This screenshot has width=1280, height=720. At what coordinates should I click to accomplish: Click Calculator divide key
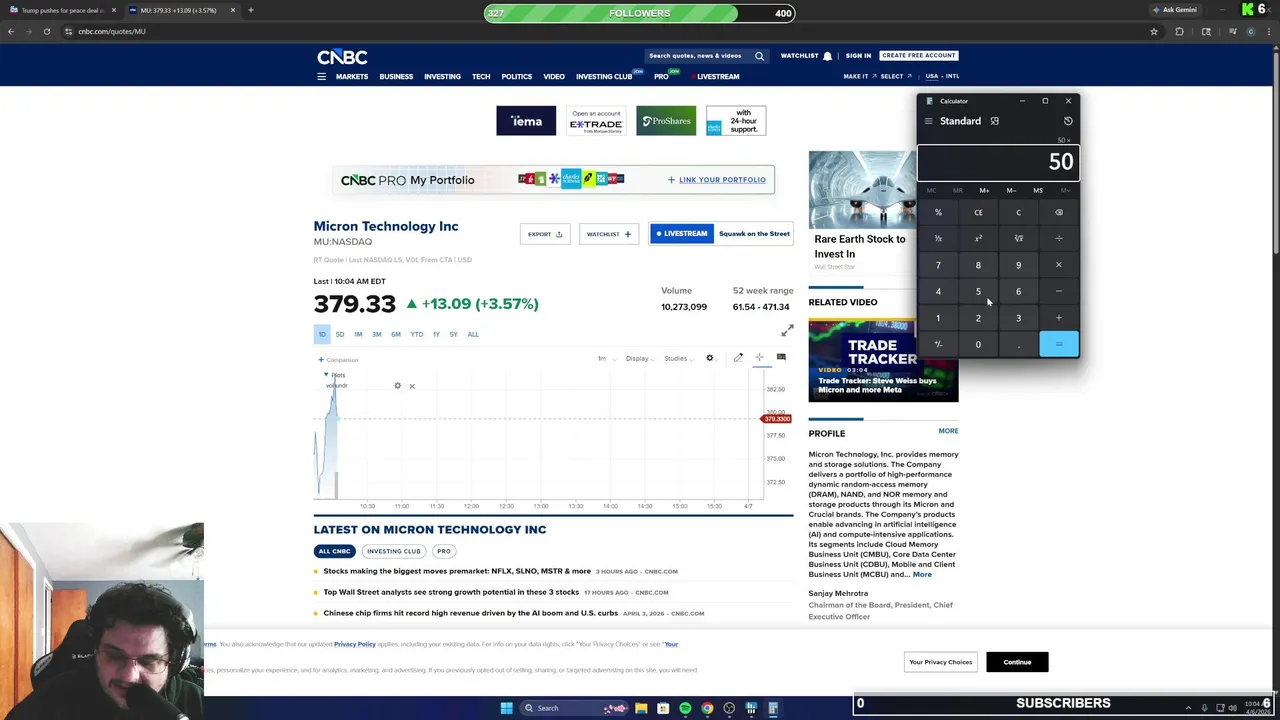(x=1059, y=238)
